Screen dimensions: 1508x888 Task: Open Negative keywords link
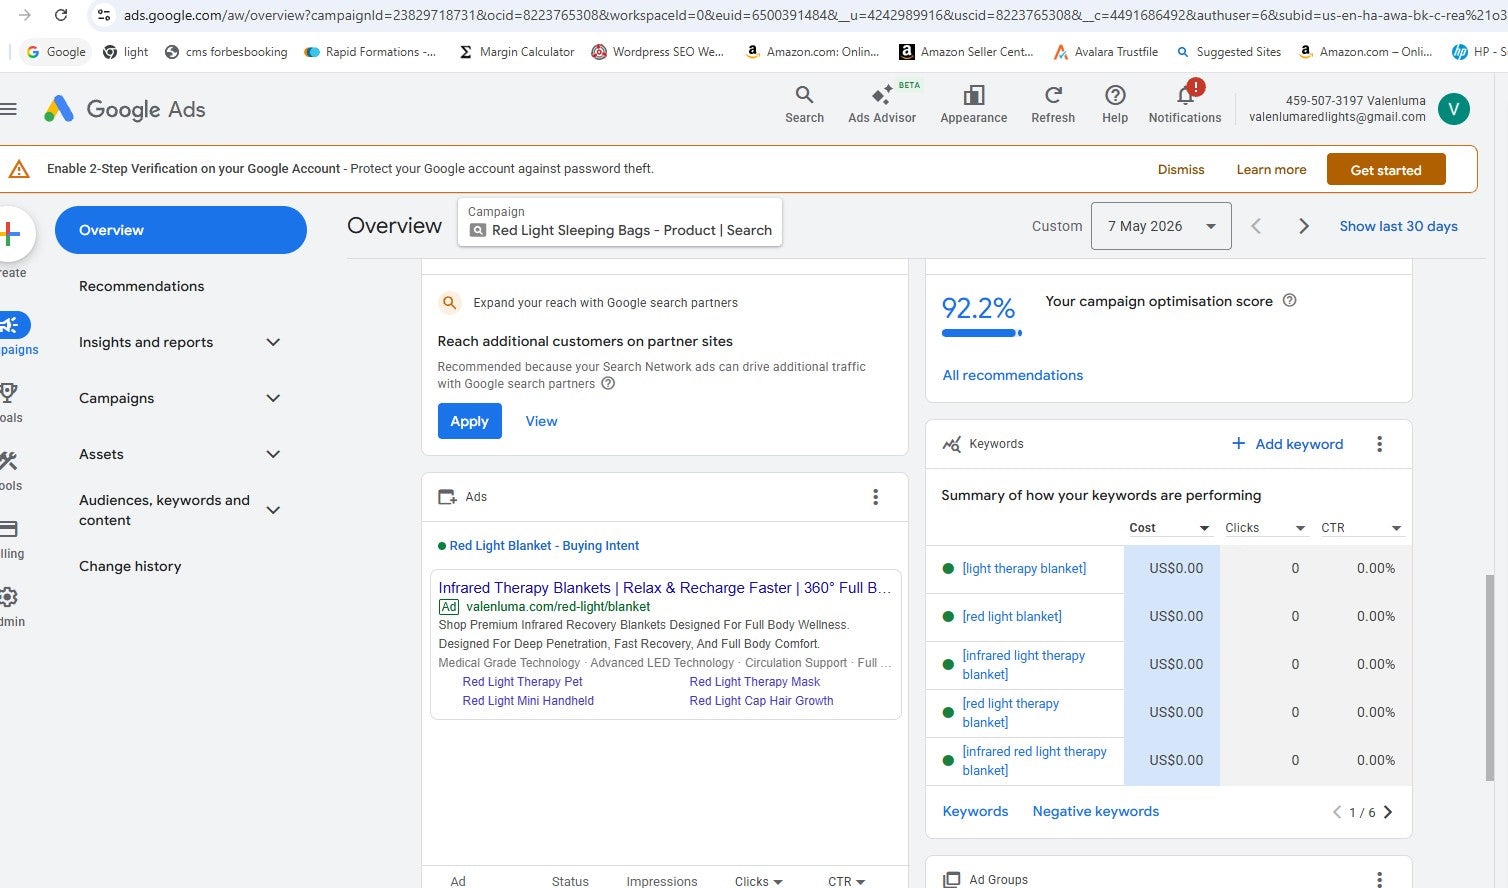1095,811
